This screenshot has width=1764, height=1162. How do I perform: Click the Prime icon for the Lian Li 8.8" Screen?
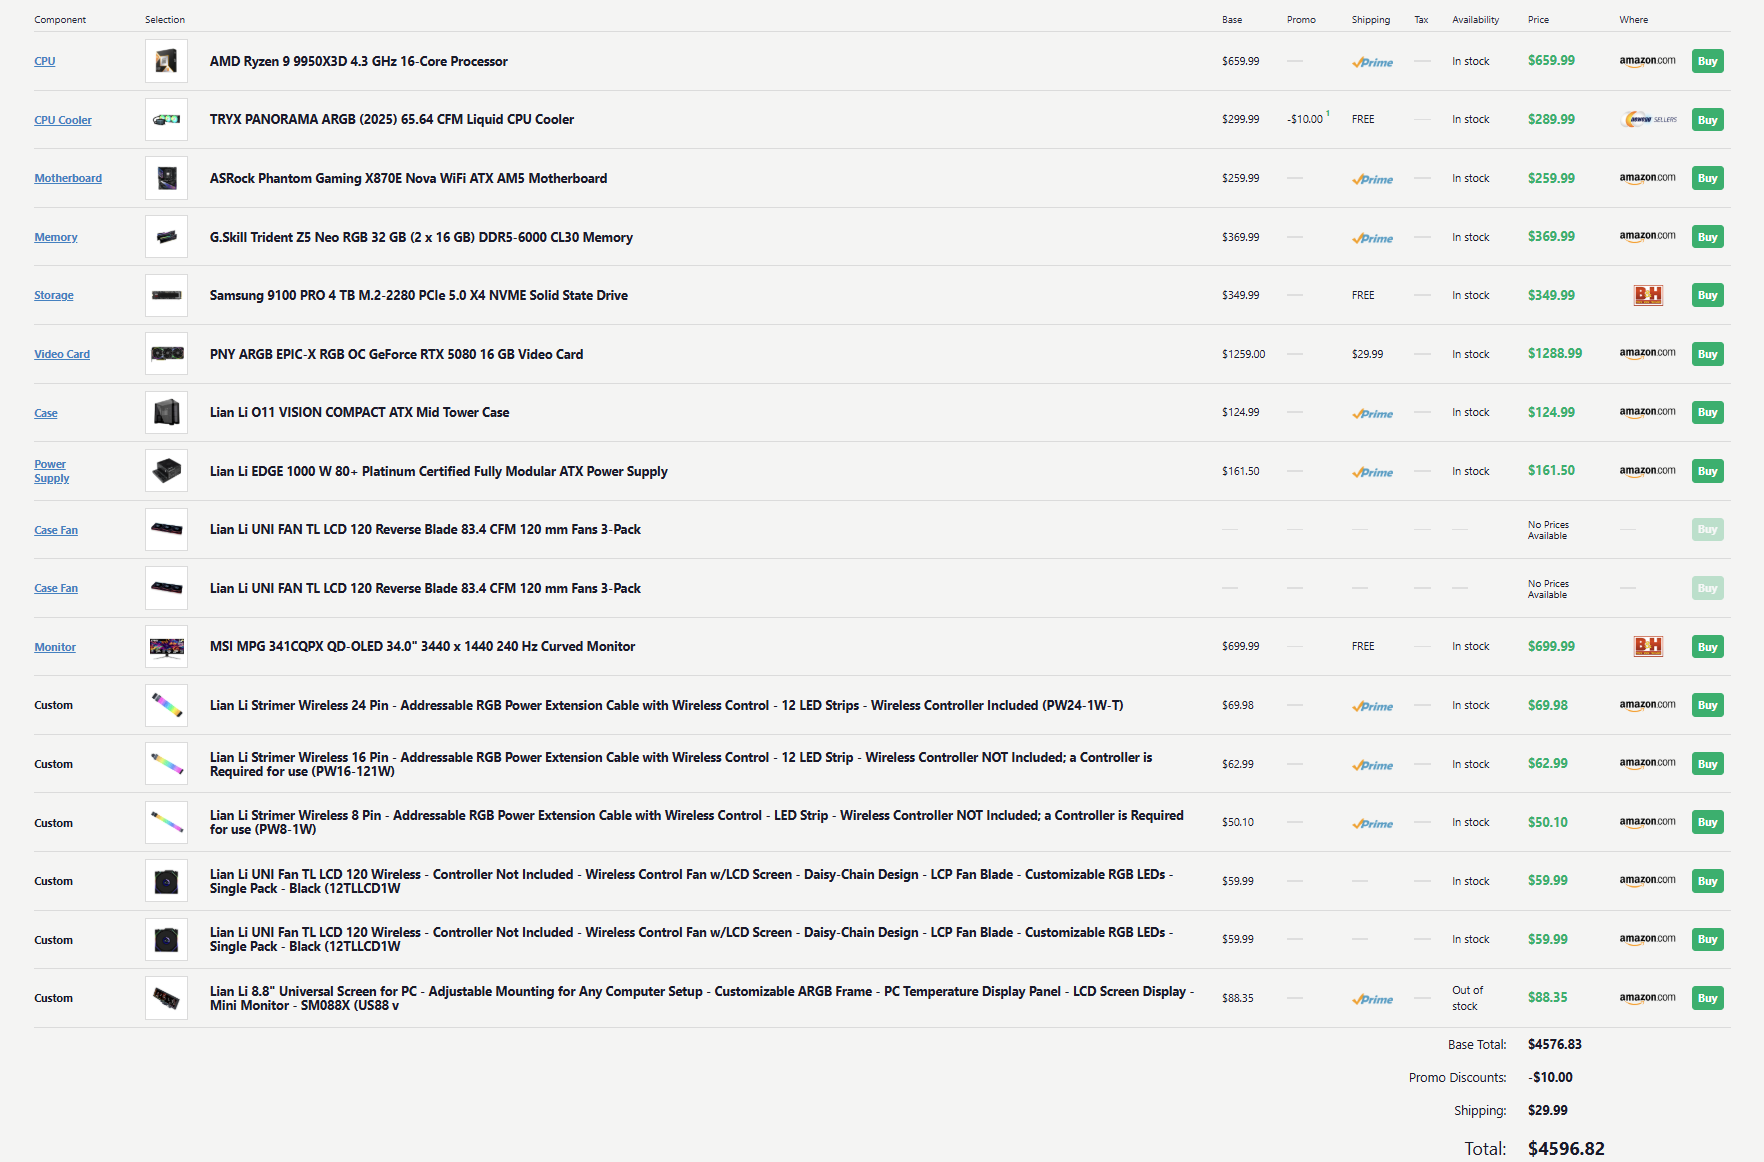point(1372,999)
